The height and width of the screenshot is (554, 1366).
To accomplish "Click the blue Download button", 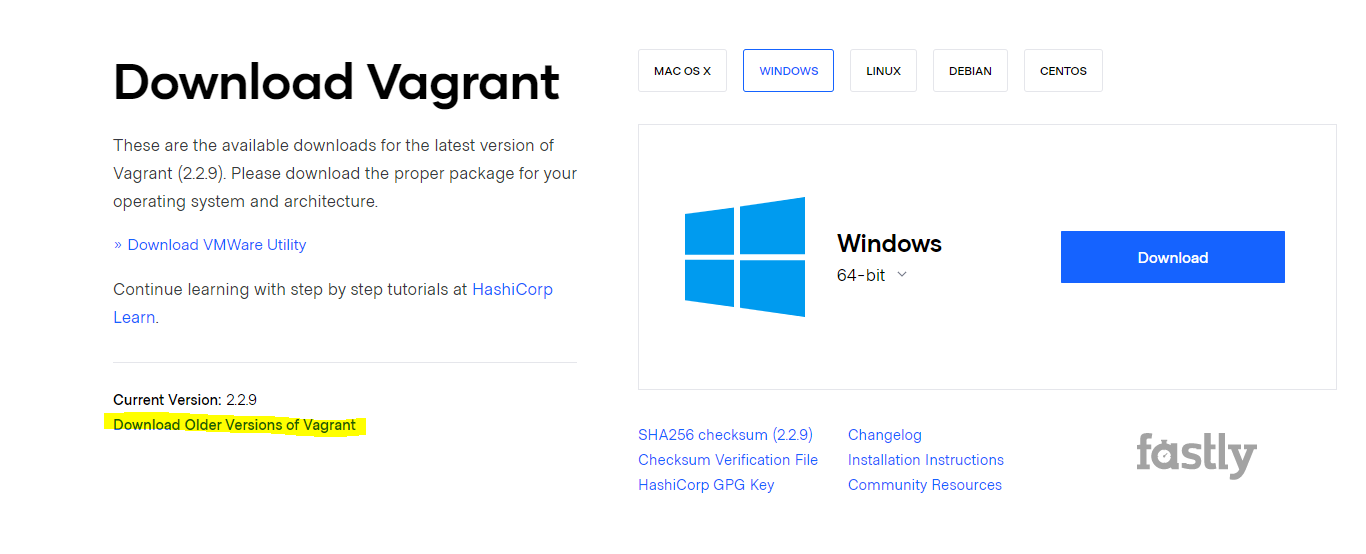I will pyautogui.click(x=1173, y=257).
